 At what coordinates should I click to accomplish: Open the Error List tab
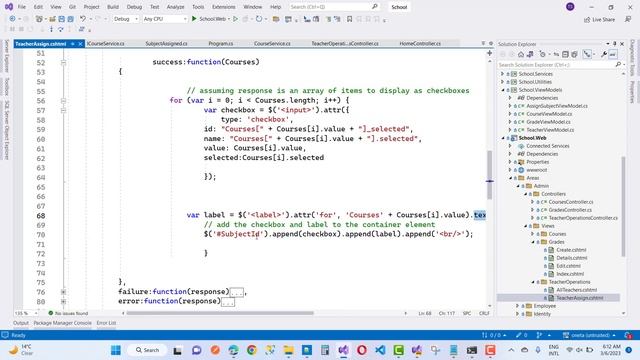[x=106, y=323]
